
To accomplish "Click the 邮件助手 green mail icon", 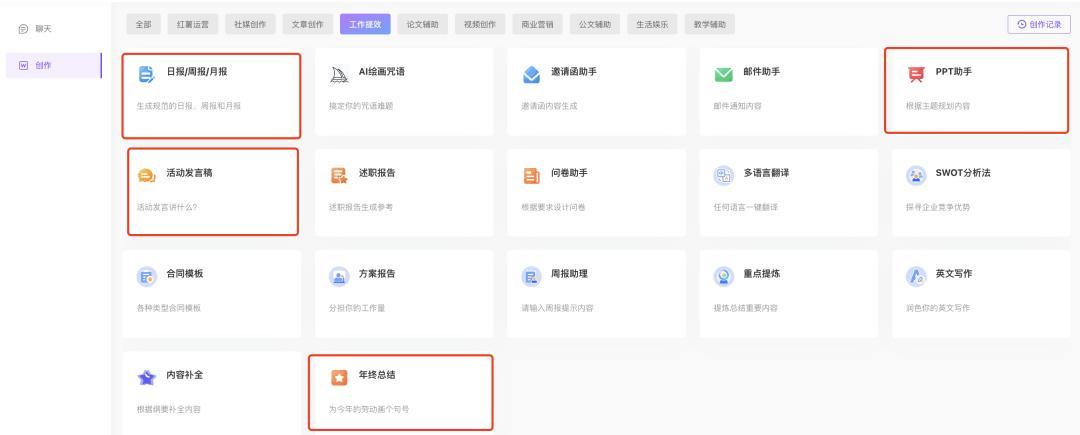I will pos(723,74).
